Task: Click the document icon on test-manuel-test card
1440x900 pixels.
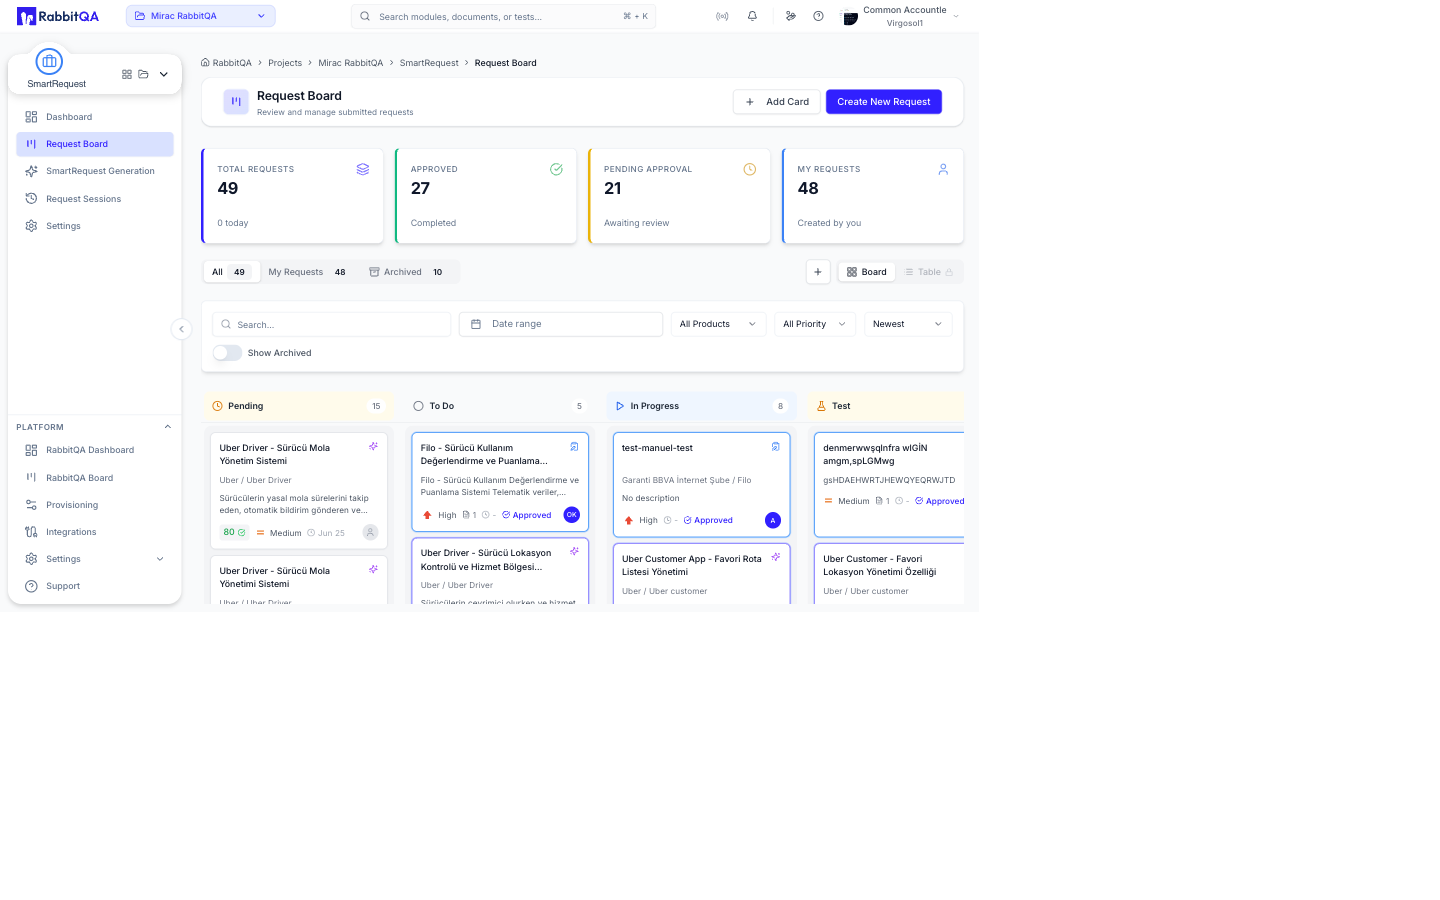Action: coord(775,447)
